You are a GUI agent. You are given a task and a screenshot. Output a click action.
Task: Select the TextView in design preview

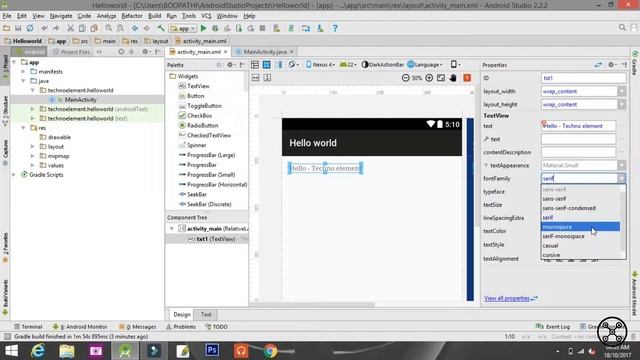(325, 168)
